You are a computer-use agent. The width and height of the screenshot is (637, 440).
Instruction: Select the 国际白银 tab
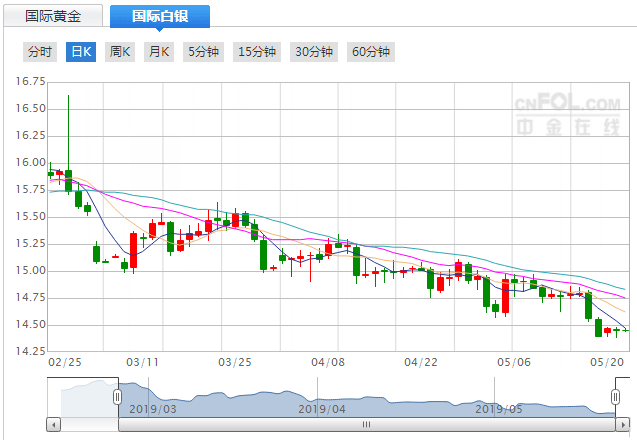click(160, 17)
